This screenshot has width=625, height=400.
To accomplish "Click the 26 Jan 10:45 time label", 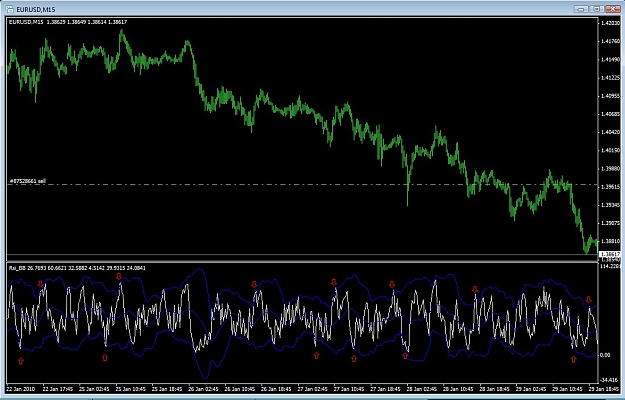I will coord(240,389).
